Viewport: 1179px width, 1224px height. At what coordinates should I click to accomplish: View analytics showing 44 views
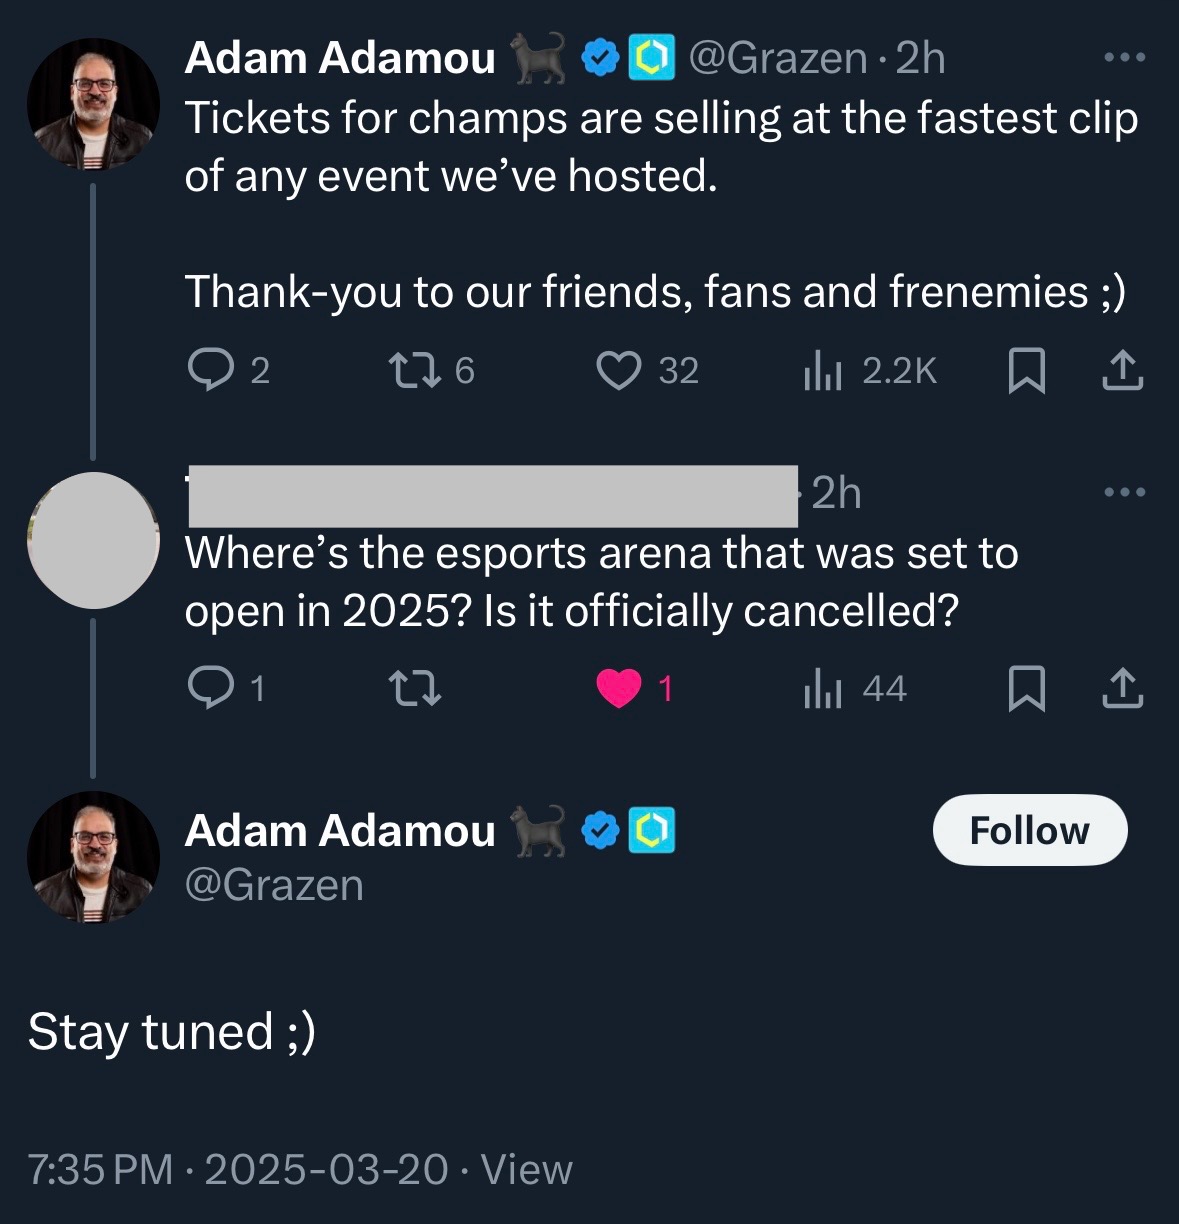[823, 688]
